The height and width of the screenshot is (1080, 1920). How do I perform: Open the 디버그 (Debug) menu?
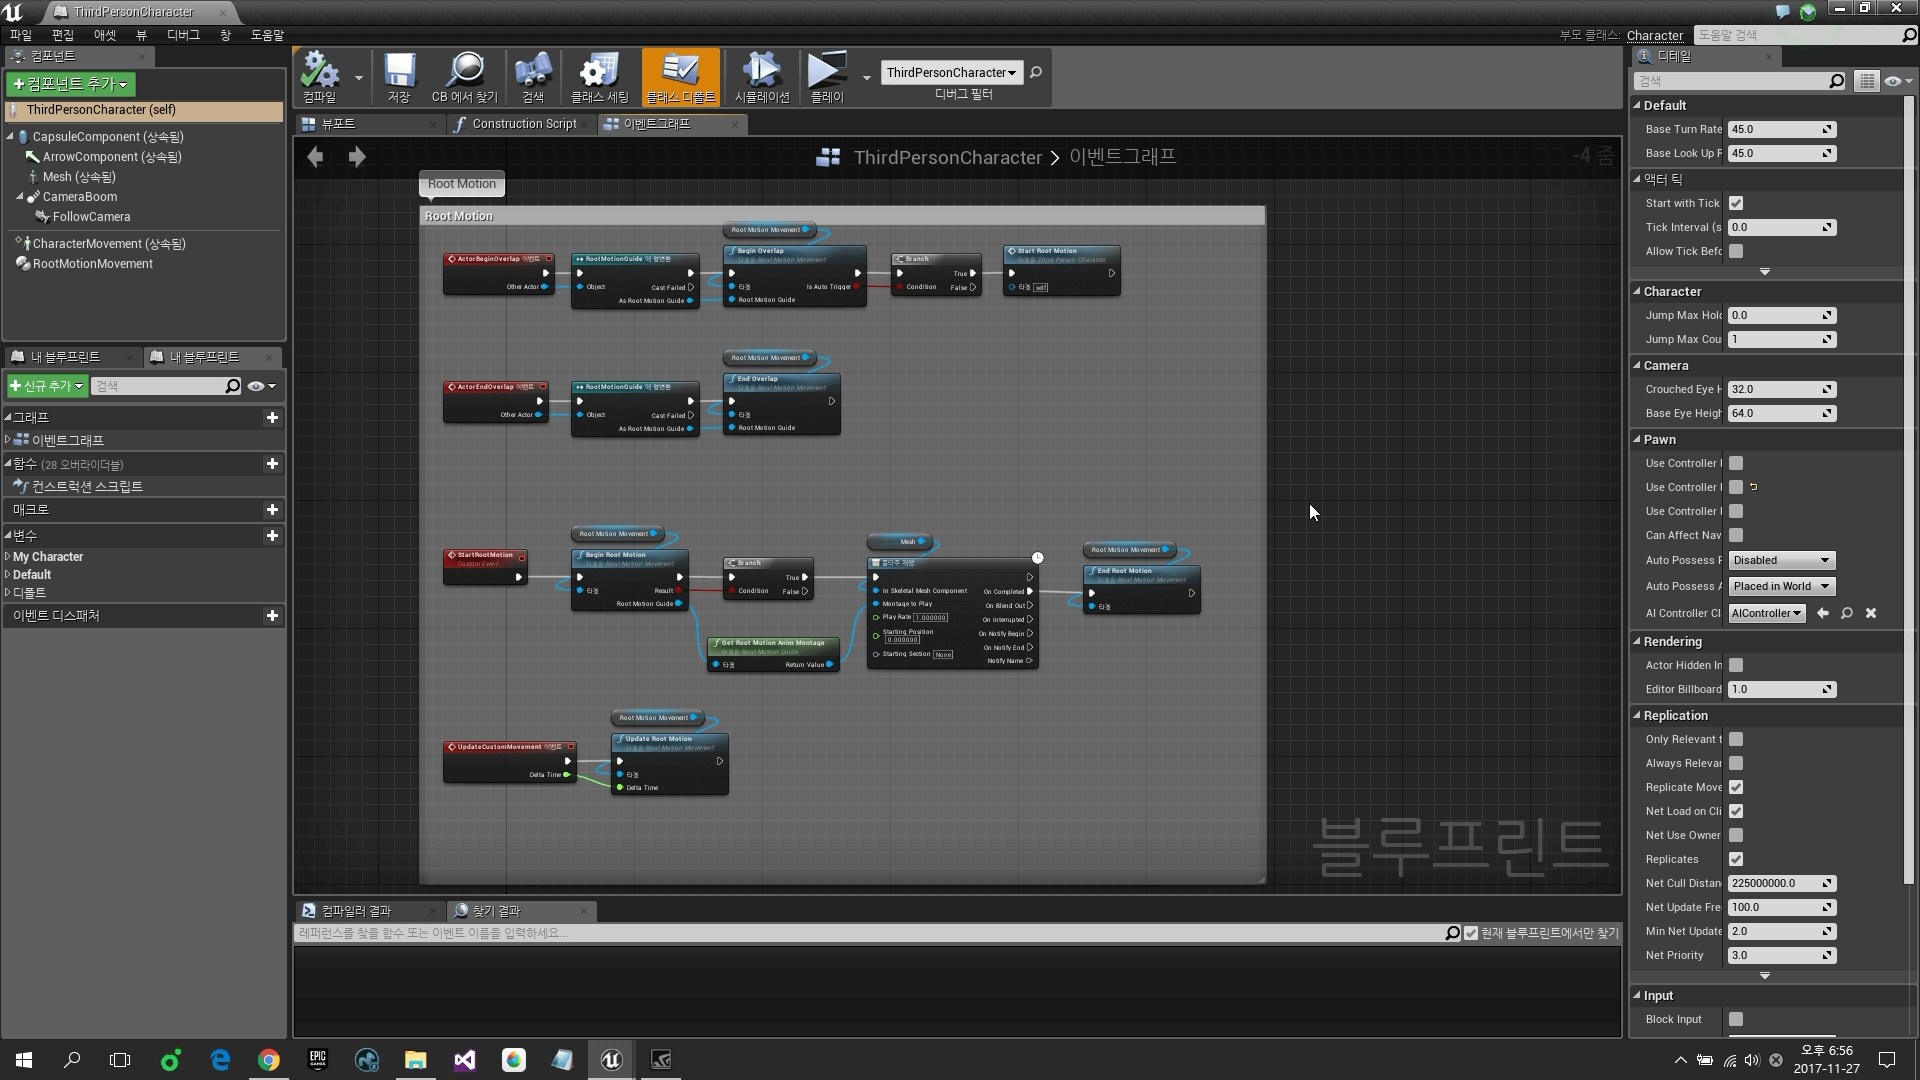[x=183, y=35]
